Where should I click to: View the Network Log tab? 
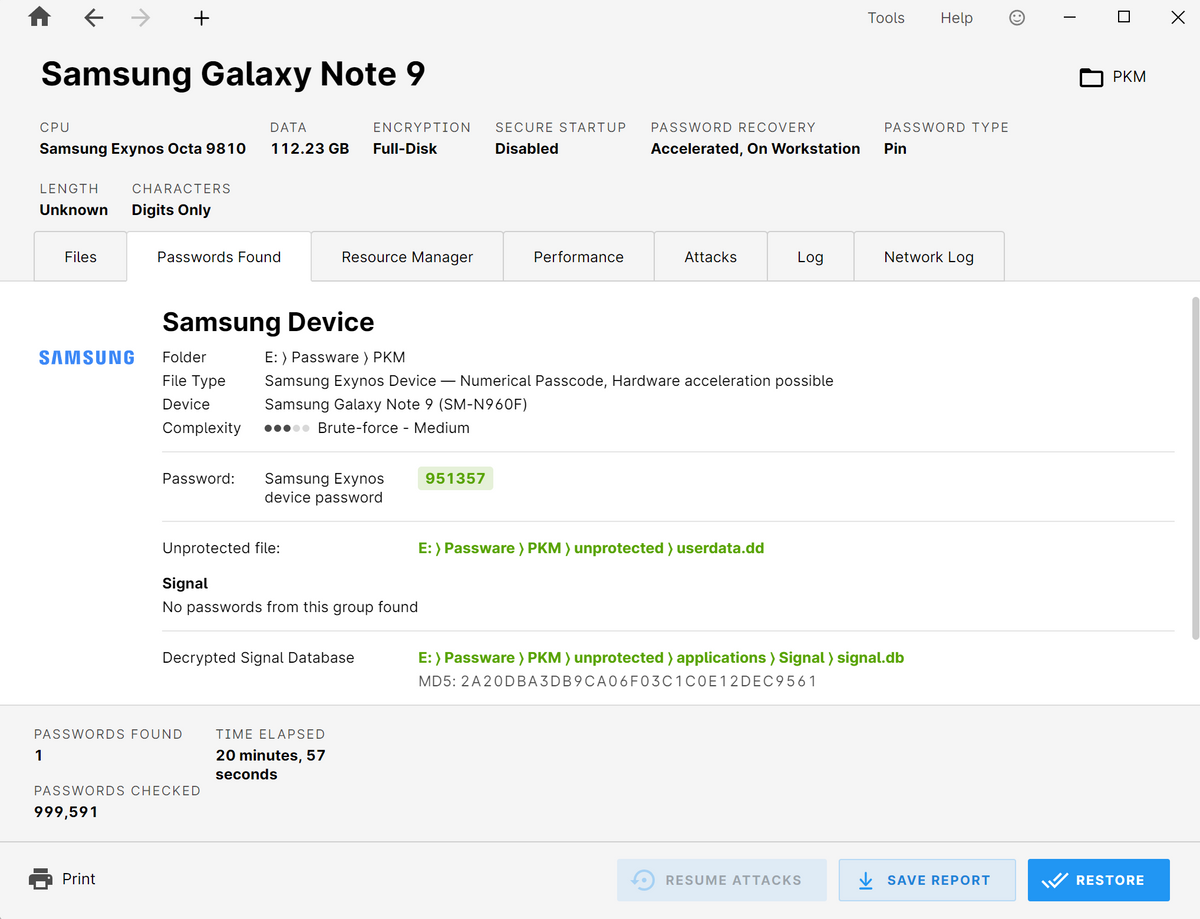928,257
